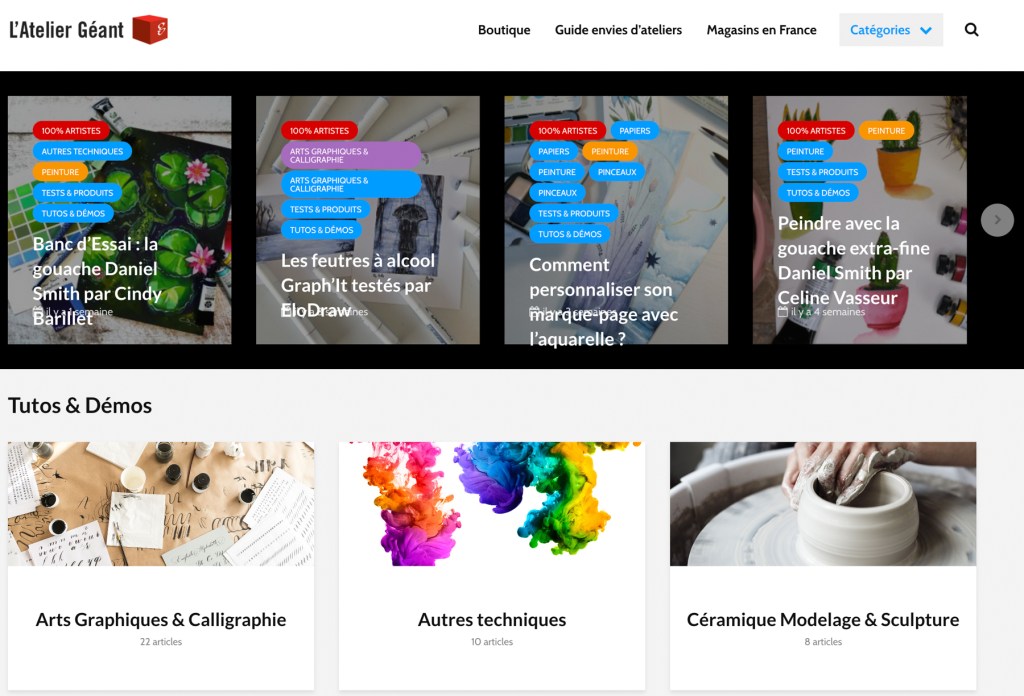Image resolution: width=1024 pixels, height=696 pixels.
Task: Click the search magnifier icon in header
Action: coord(971,29)
